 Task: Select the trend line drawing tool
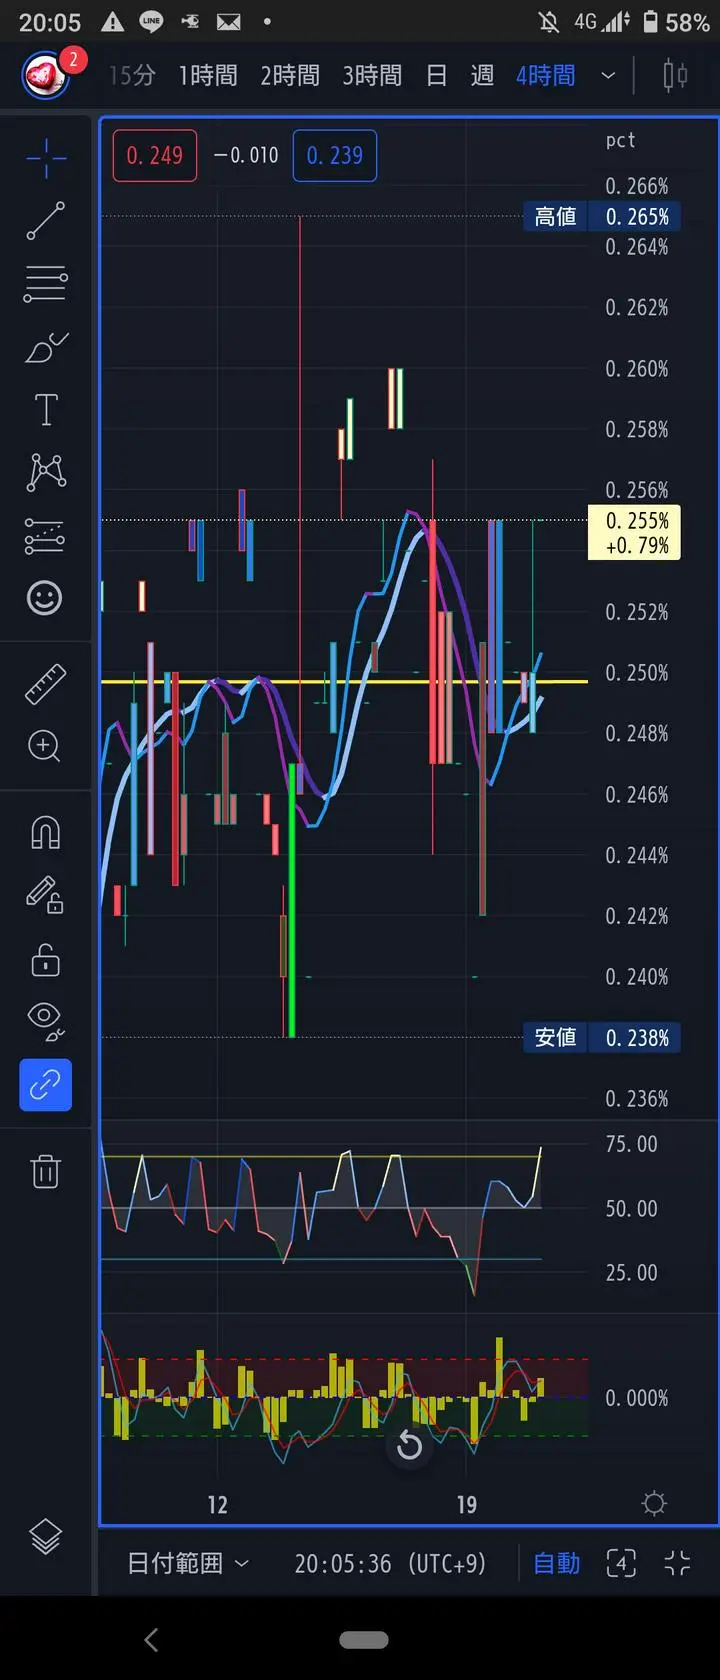(46, 221)
